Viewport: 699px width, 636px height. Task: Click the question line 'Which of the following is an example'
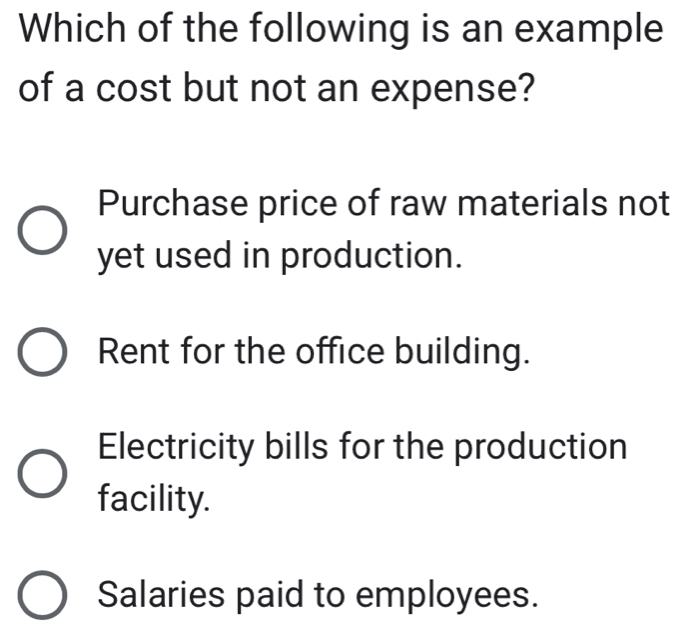341,29
